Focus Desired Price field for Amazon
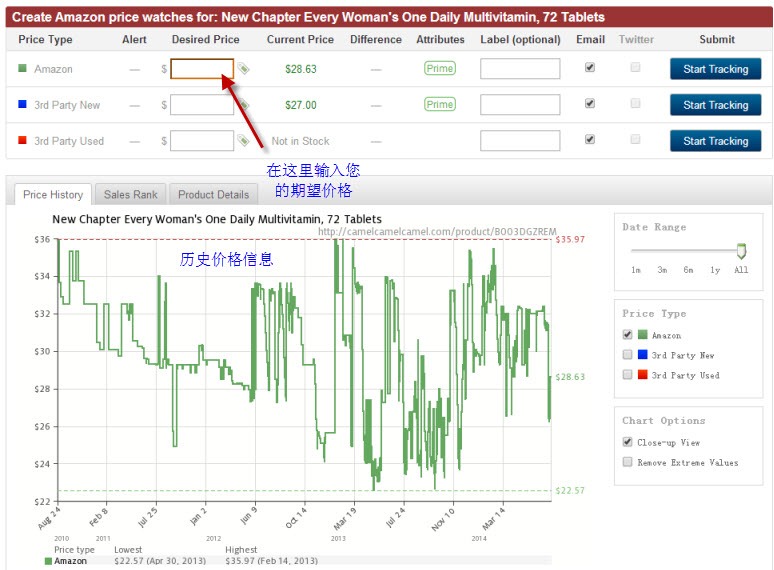 [x=202, y=69]
